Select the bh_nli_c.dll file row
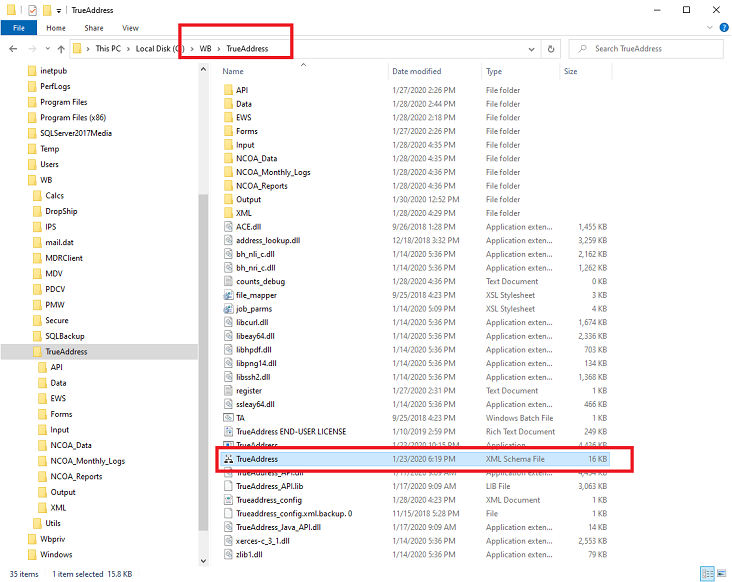The image size is (732, 582). pyautogui.click(x=416, y=254)
